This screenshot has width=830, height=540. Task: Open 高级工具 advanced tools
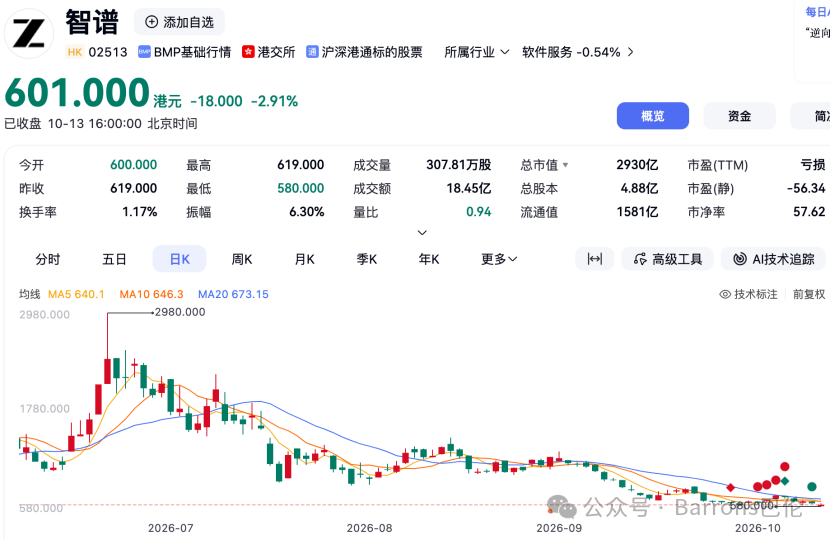coord(667,259)
